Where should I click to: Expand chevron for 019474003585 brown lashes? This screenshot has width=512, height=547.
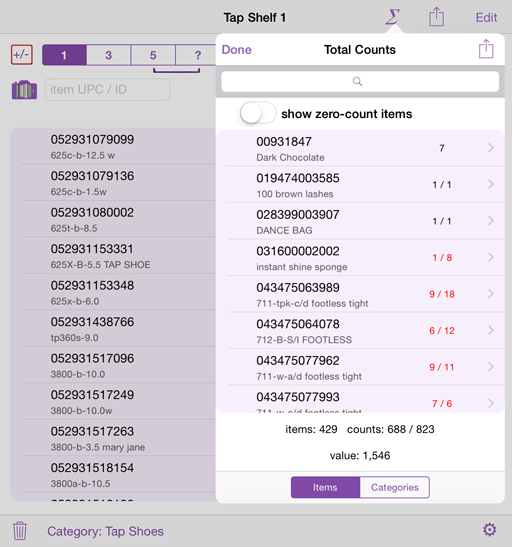pos(491,184)
